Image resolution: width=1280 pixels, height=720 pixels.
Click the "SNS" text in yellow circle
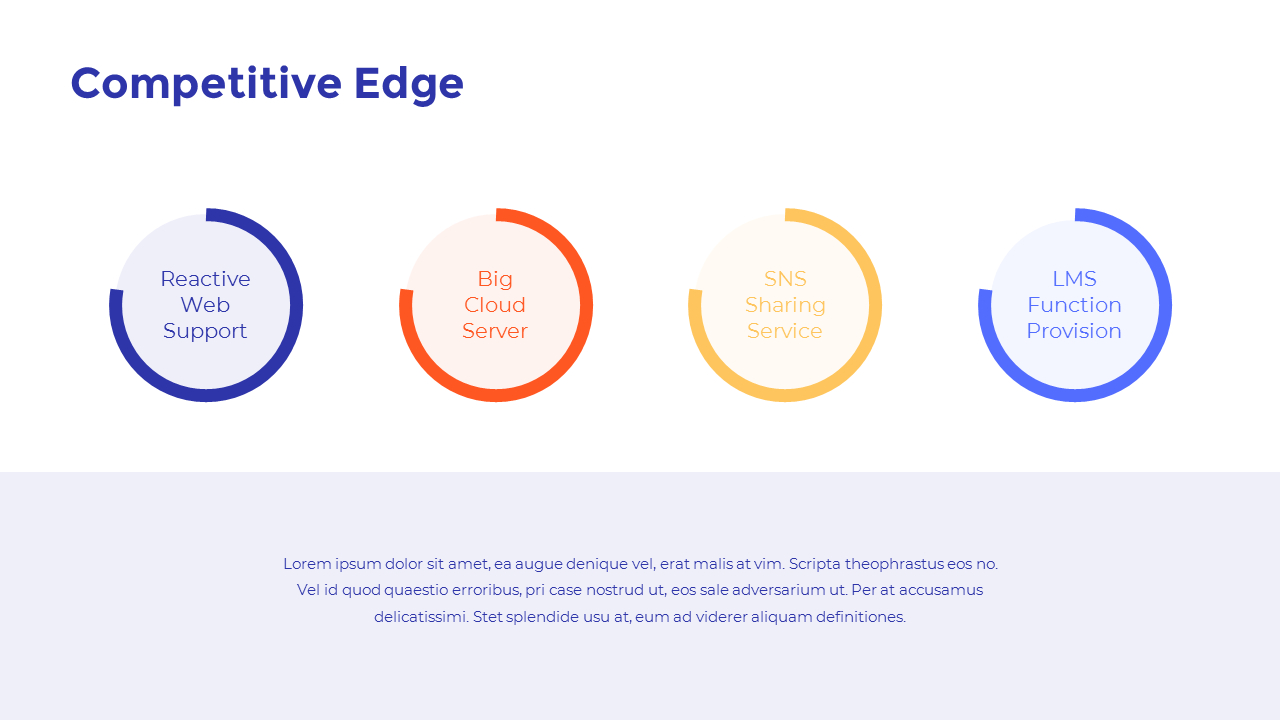click(x=785, y=279)
